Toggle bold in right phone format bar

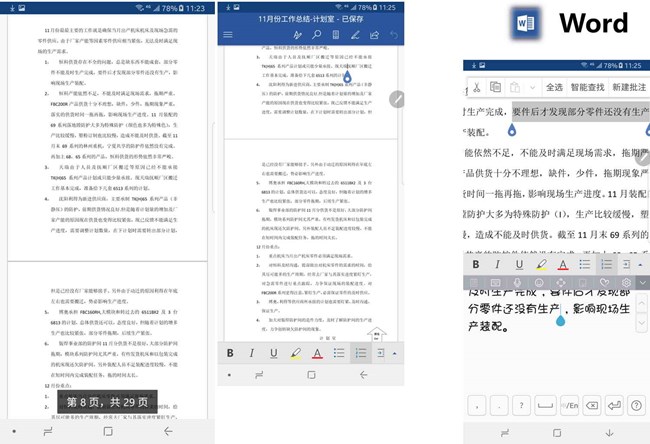[476, 264]
